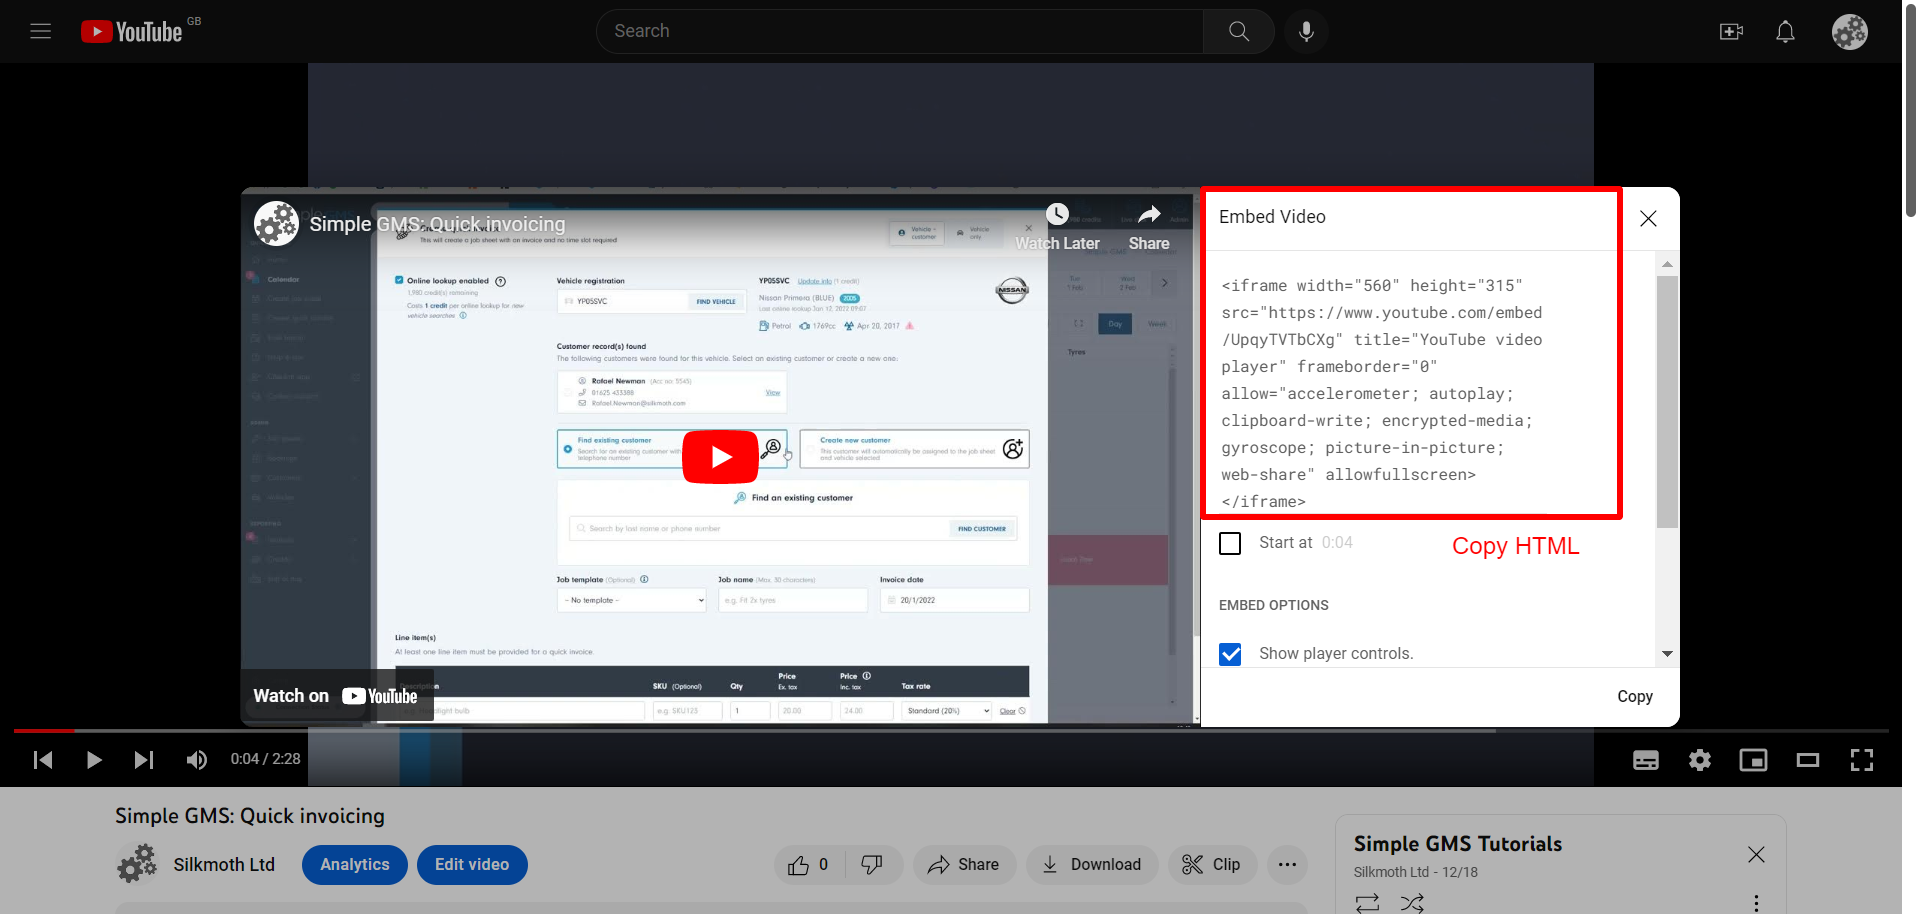Click the Start at 0:04 time field
Viewport: 1920px width, 914px height.
pos(1337,543)
